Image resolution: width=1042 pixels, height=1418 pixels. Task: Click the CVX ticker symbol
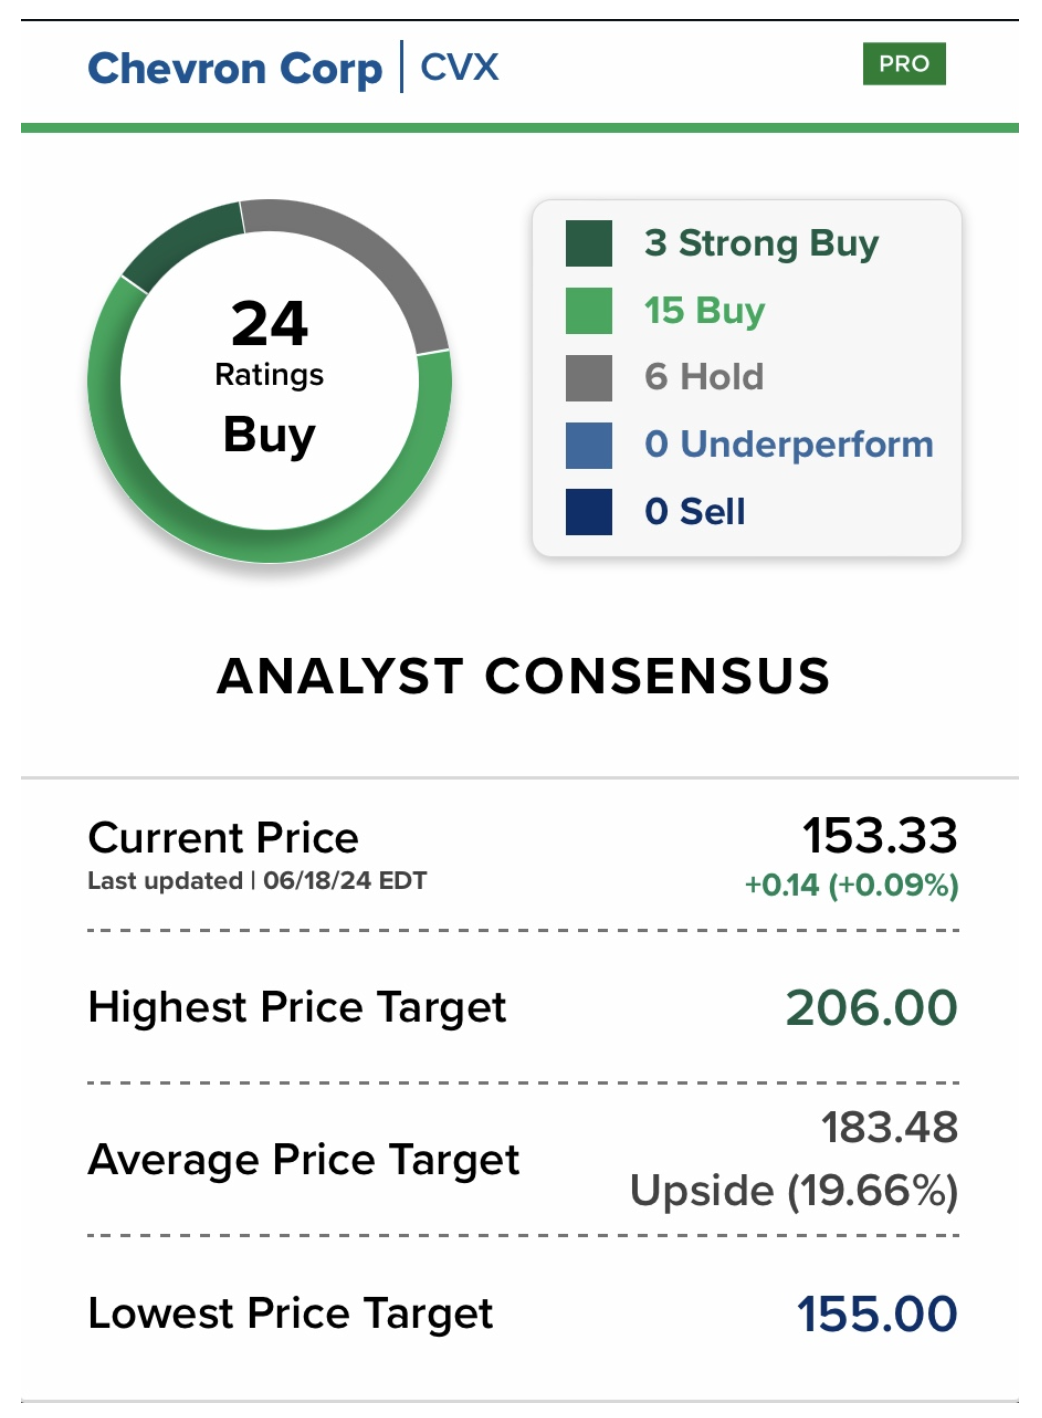click(459, 67)
